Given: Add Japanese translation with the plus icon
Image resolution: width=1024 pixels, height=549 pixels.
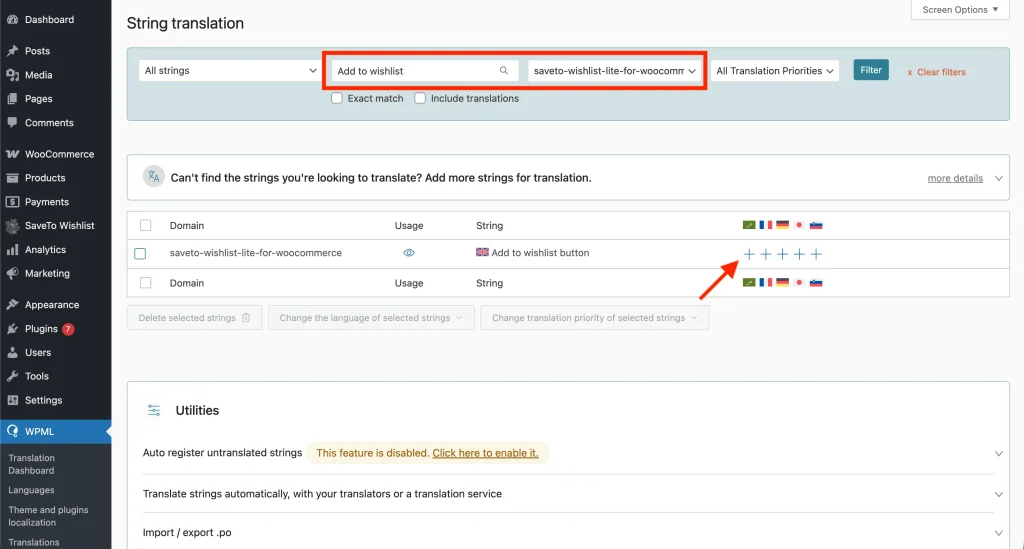Looking at the screenshot, I should [x=799, y=254].
